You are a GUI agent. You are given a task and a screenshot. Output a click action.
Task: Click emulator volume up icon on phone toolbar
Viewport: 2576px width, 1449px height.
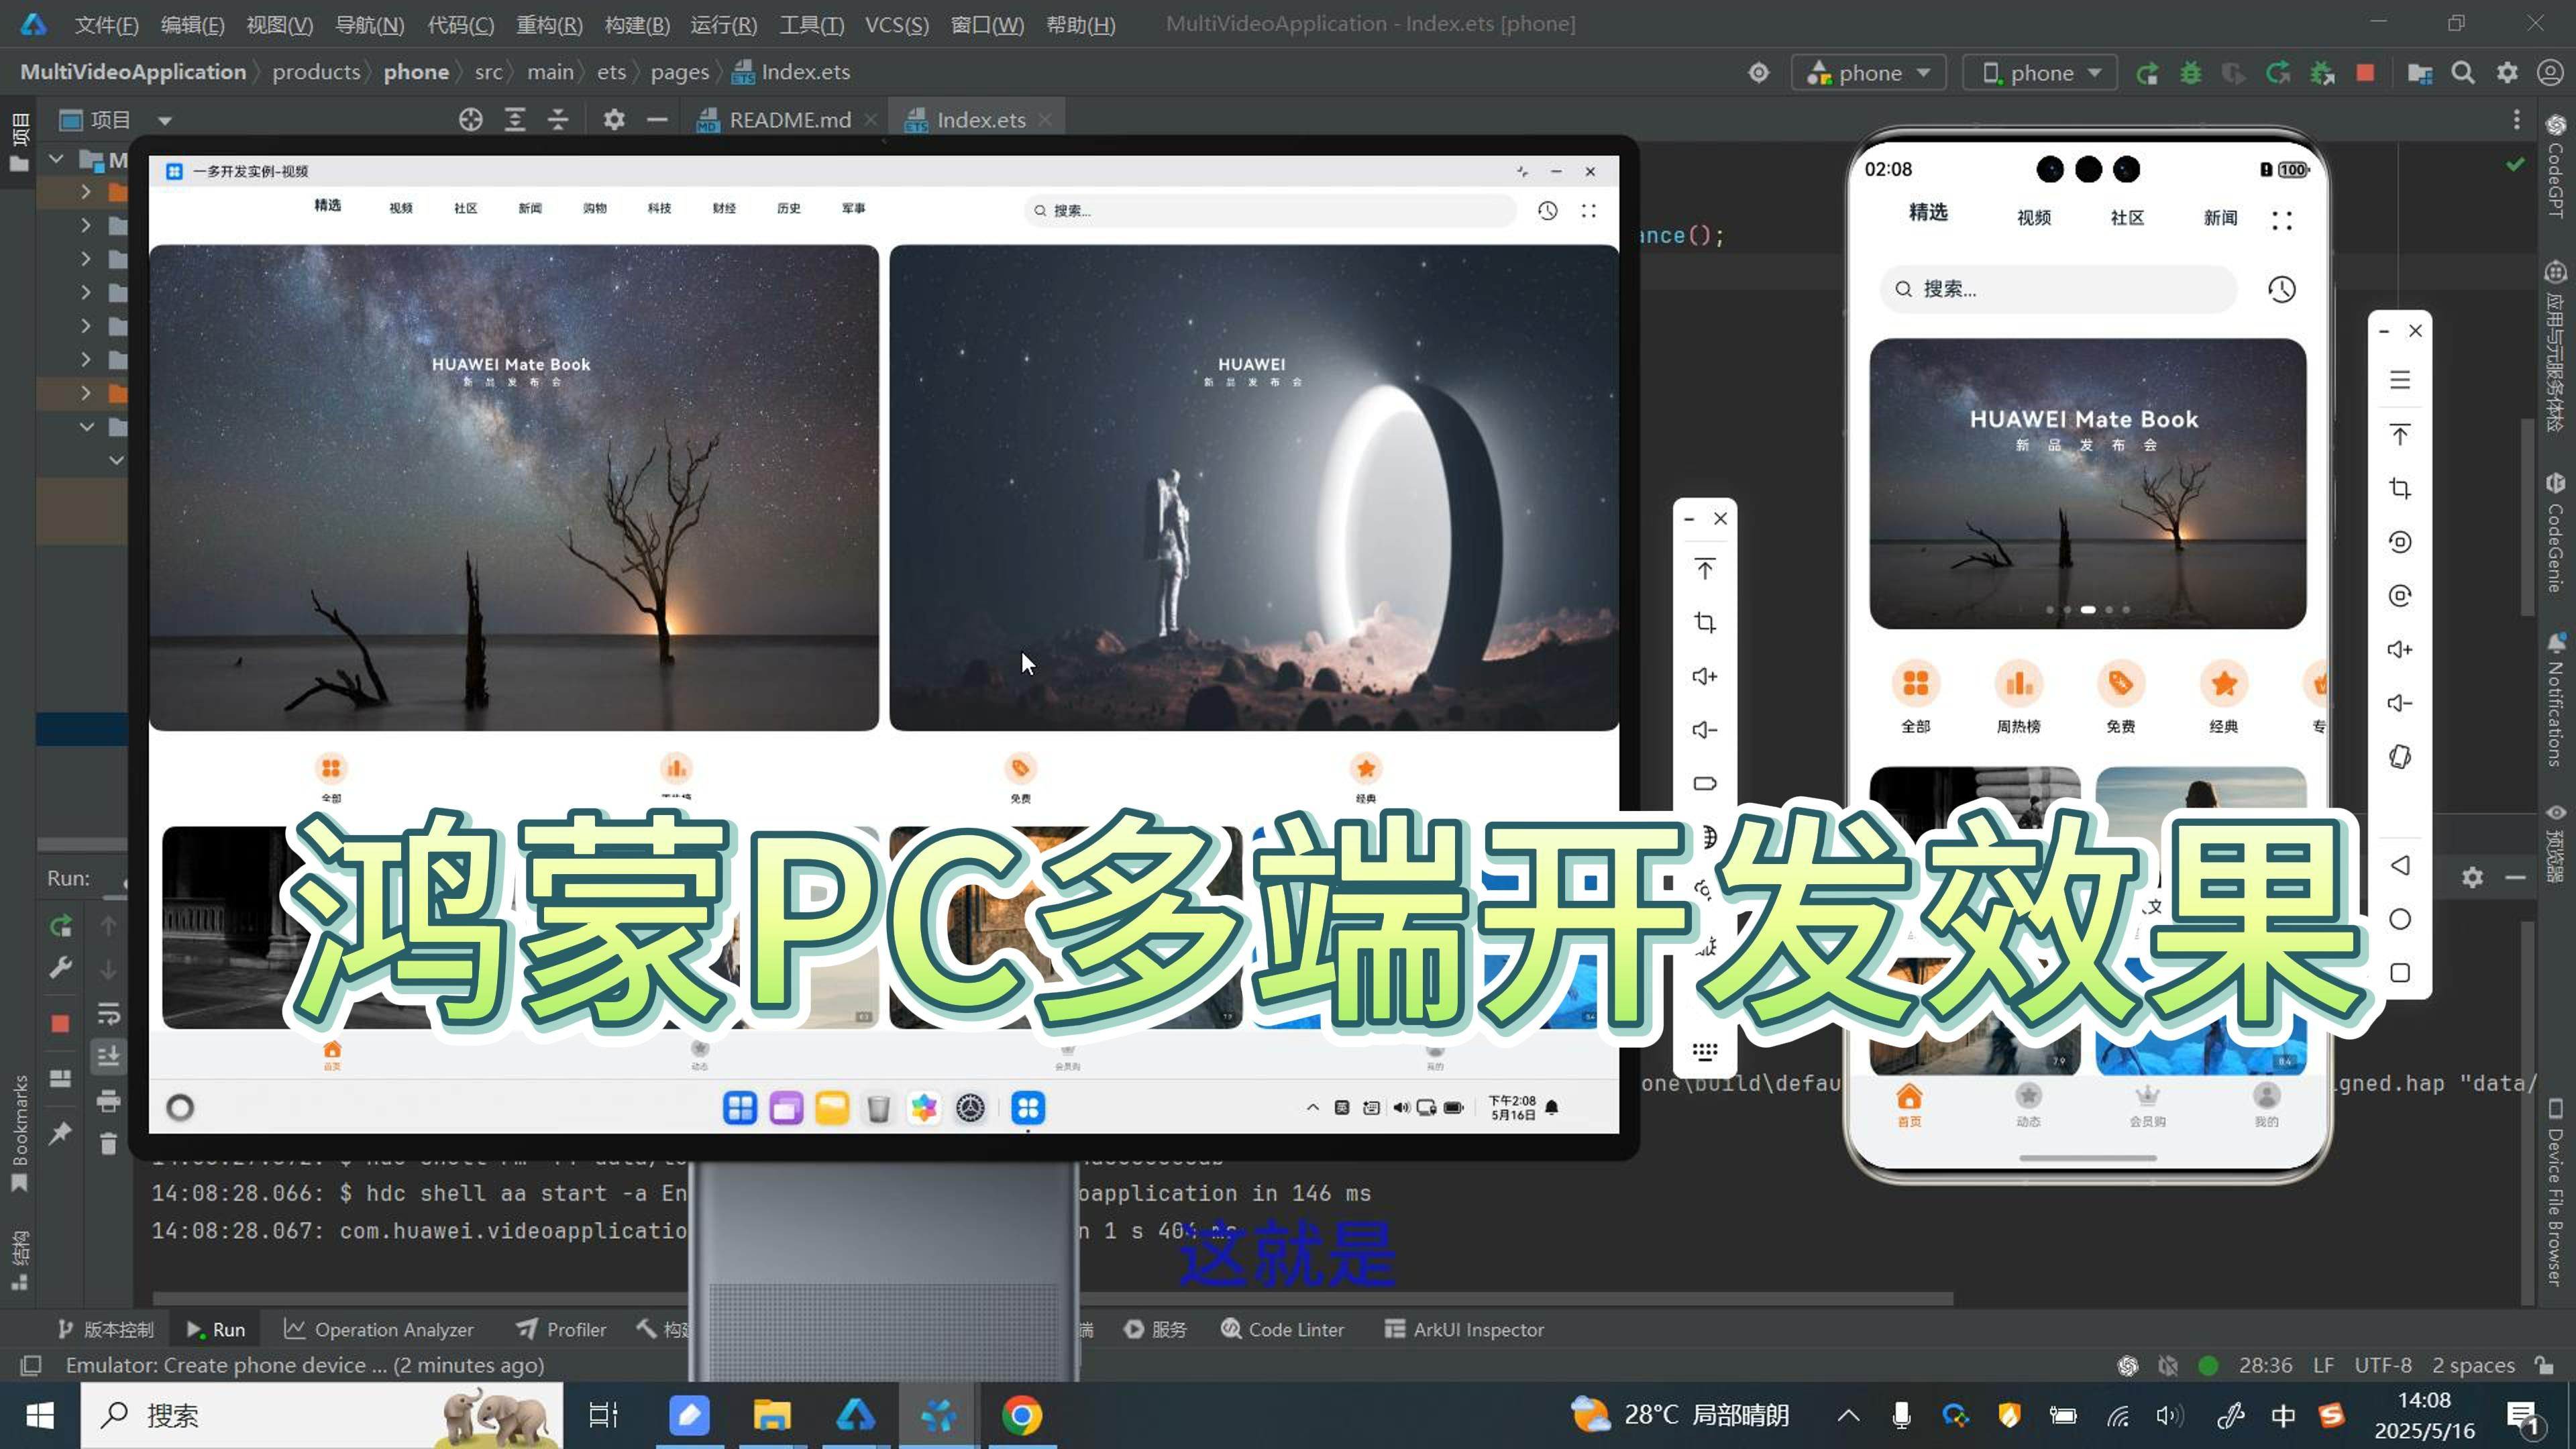point(2400,650)
